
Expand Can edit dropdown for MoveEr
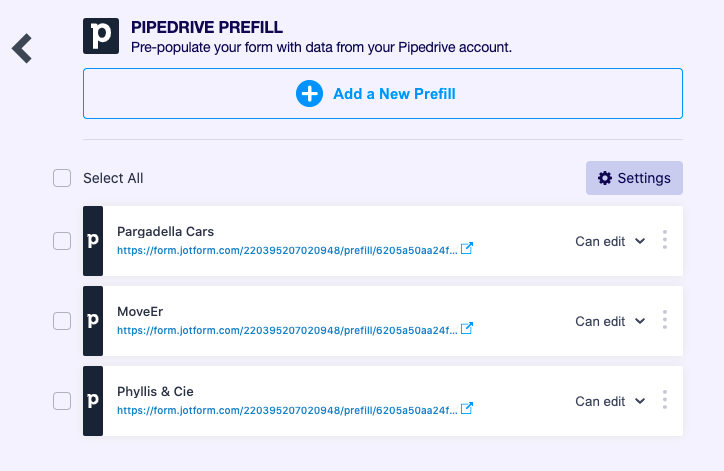(x=610, y=321)
